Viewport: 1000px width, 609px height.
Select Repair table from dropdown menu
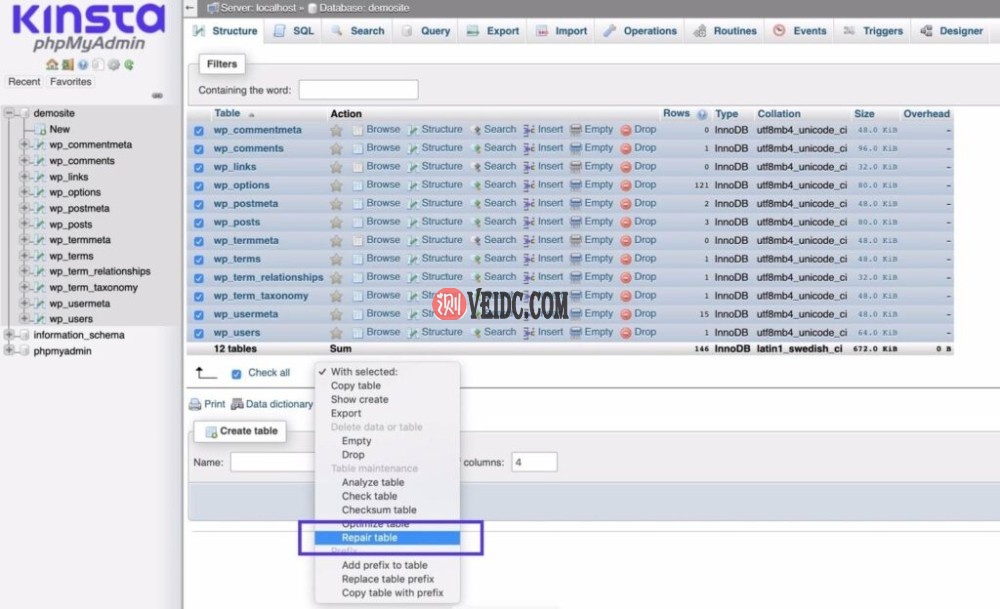tap(369, 538)
